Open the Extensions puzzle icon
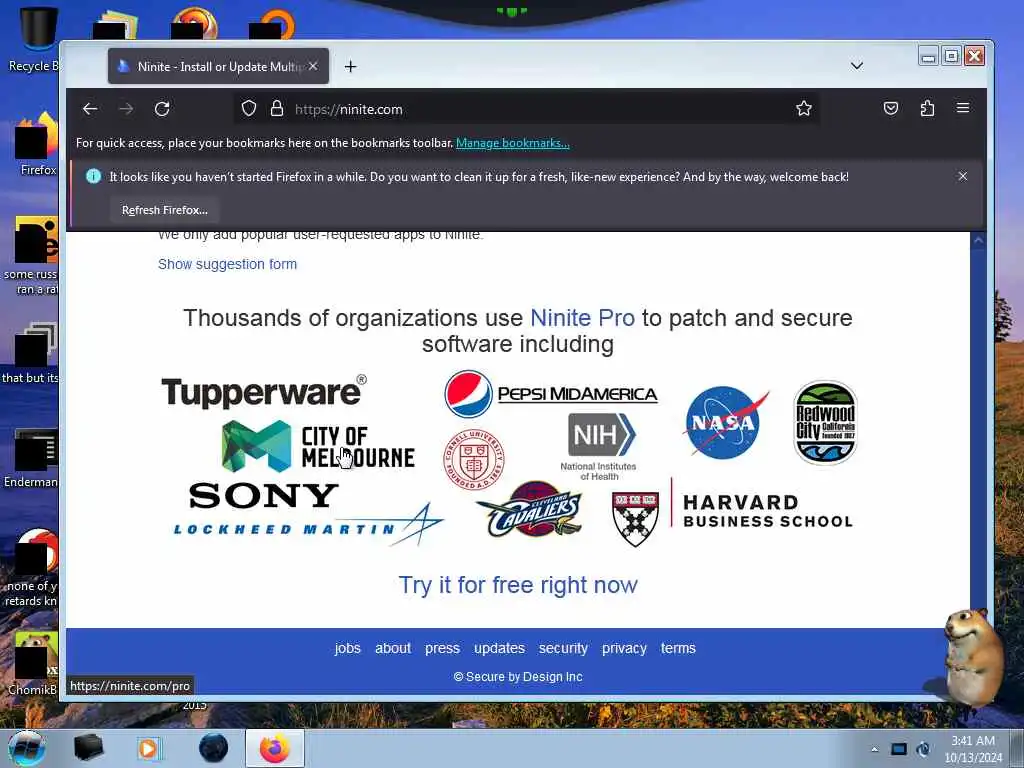Image resolution: width=1024 pixels, height=768 pixels. click(927, 108)
